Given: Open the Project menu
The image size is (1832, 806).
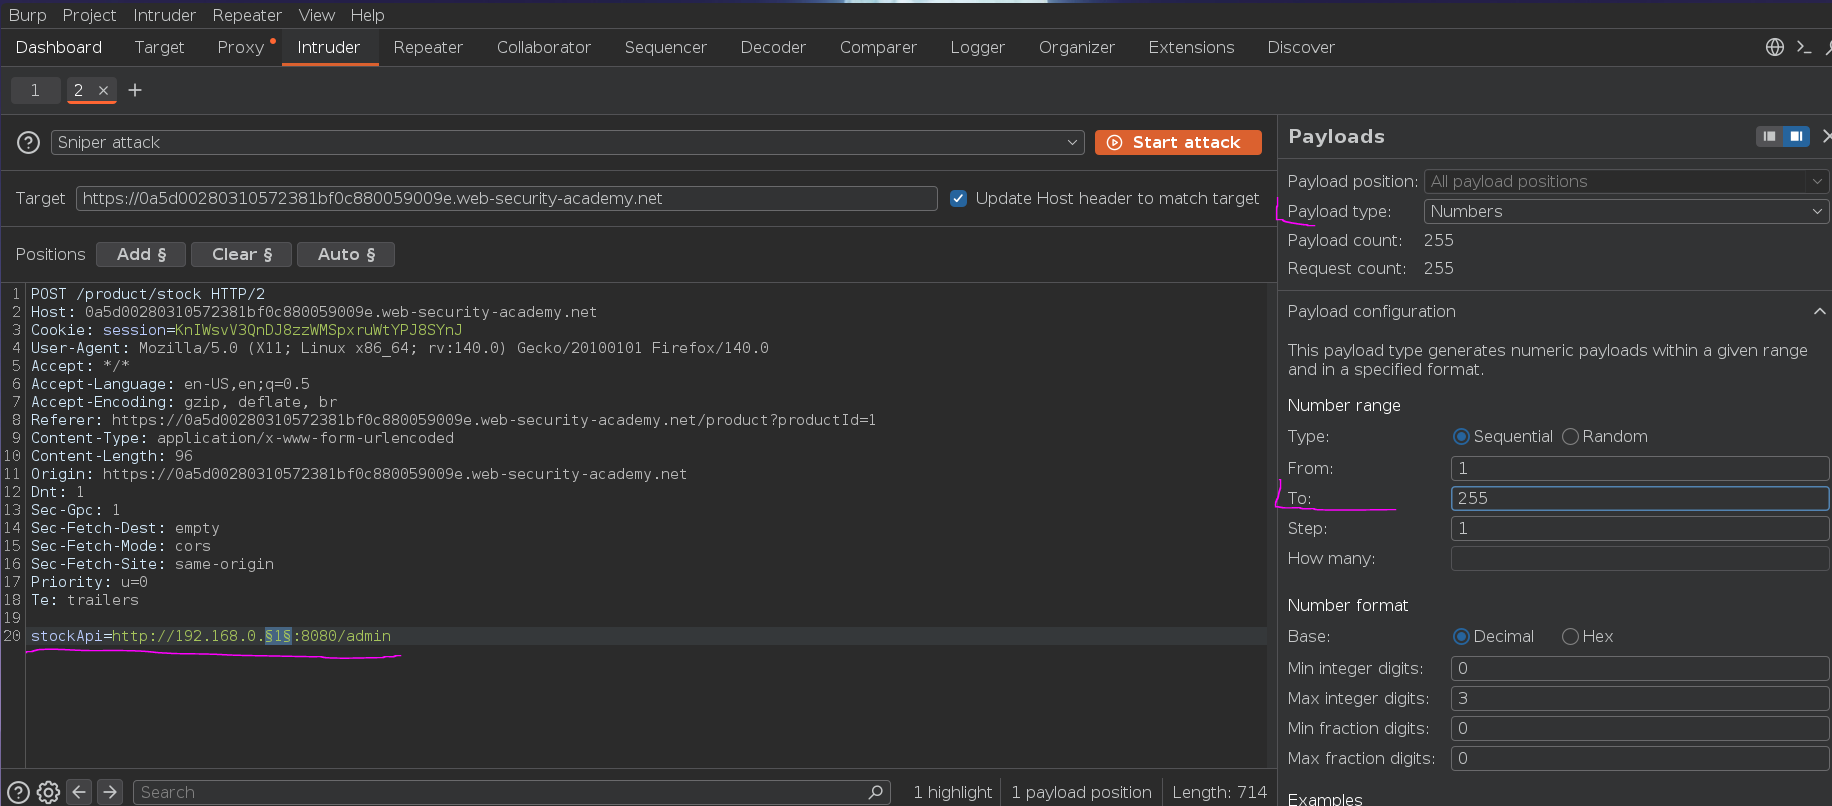Looking at the screenshot, I should (89, 15).
